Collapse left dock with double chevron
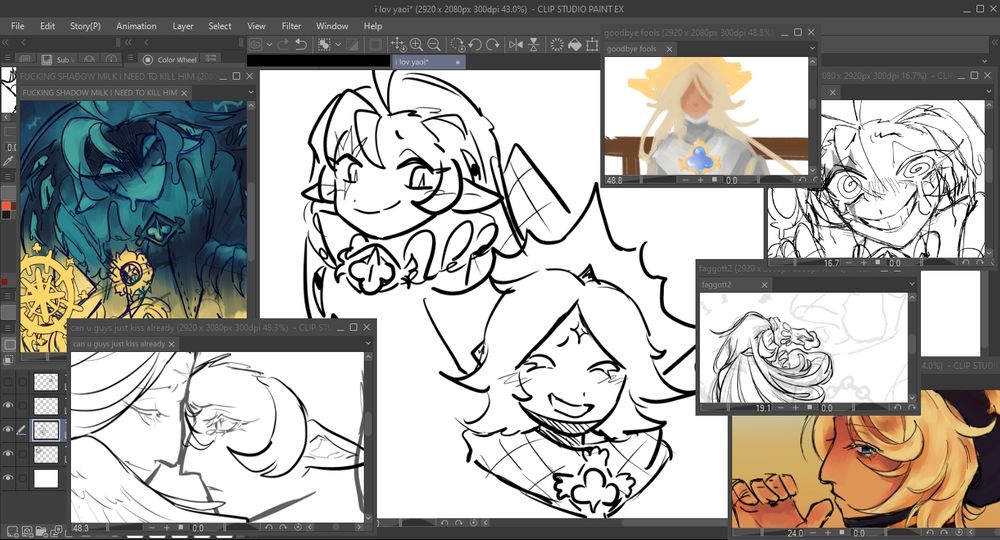1000x540 pixels. 5,42
